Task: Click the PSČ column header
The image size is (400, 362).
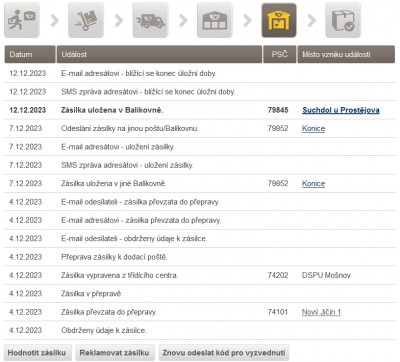Action: pos(279,54)
